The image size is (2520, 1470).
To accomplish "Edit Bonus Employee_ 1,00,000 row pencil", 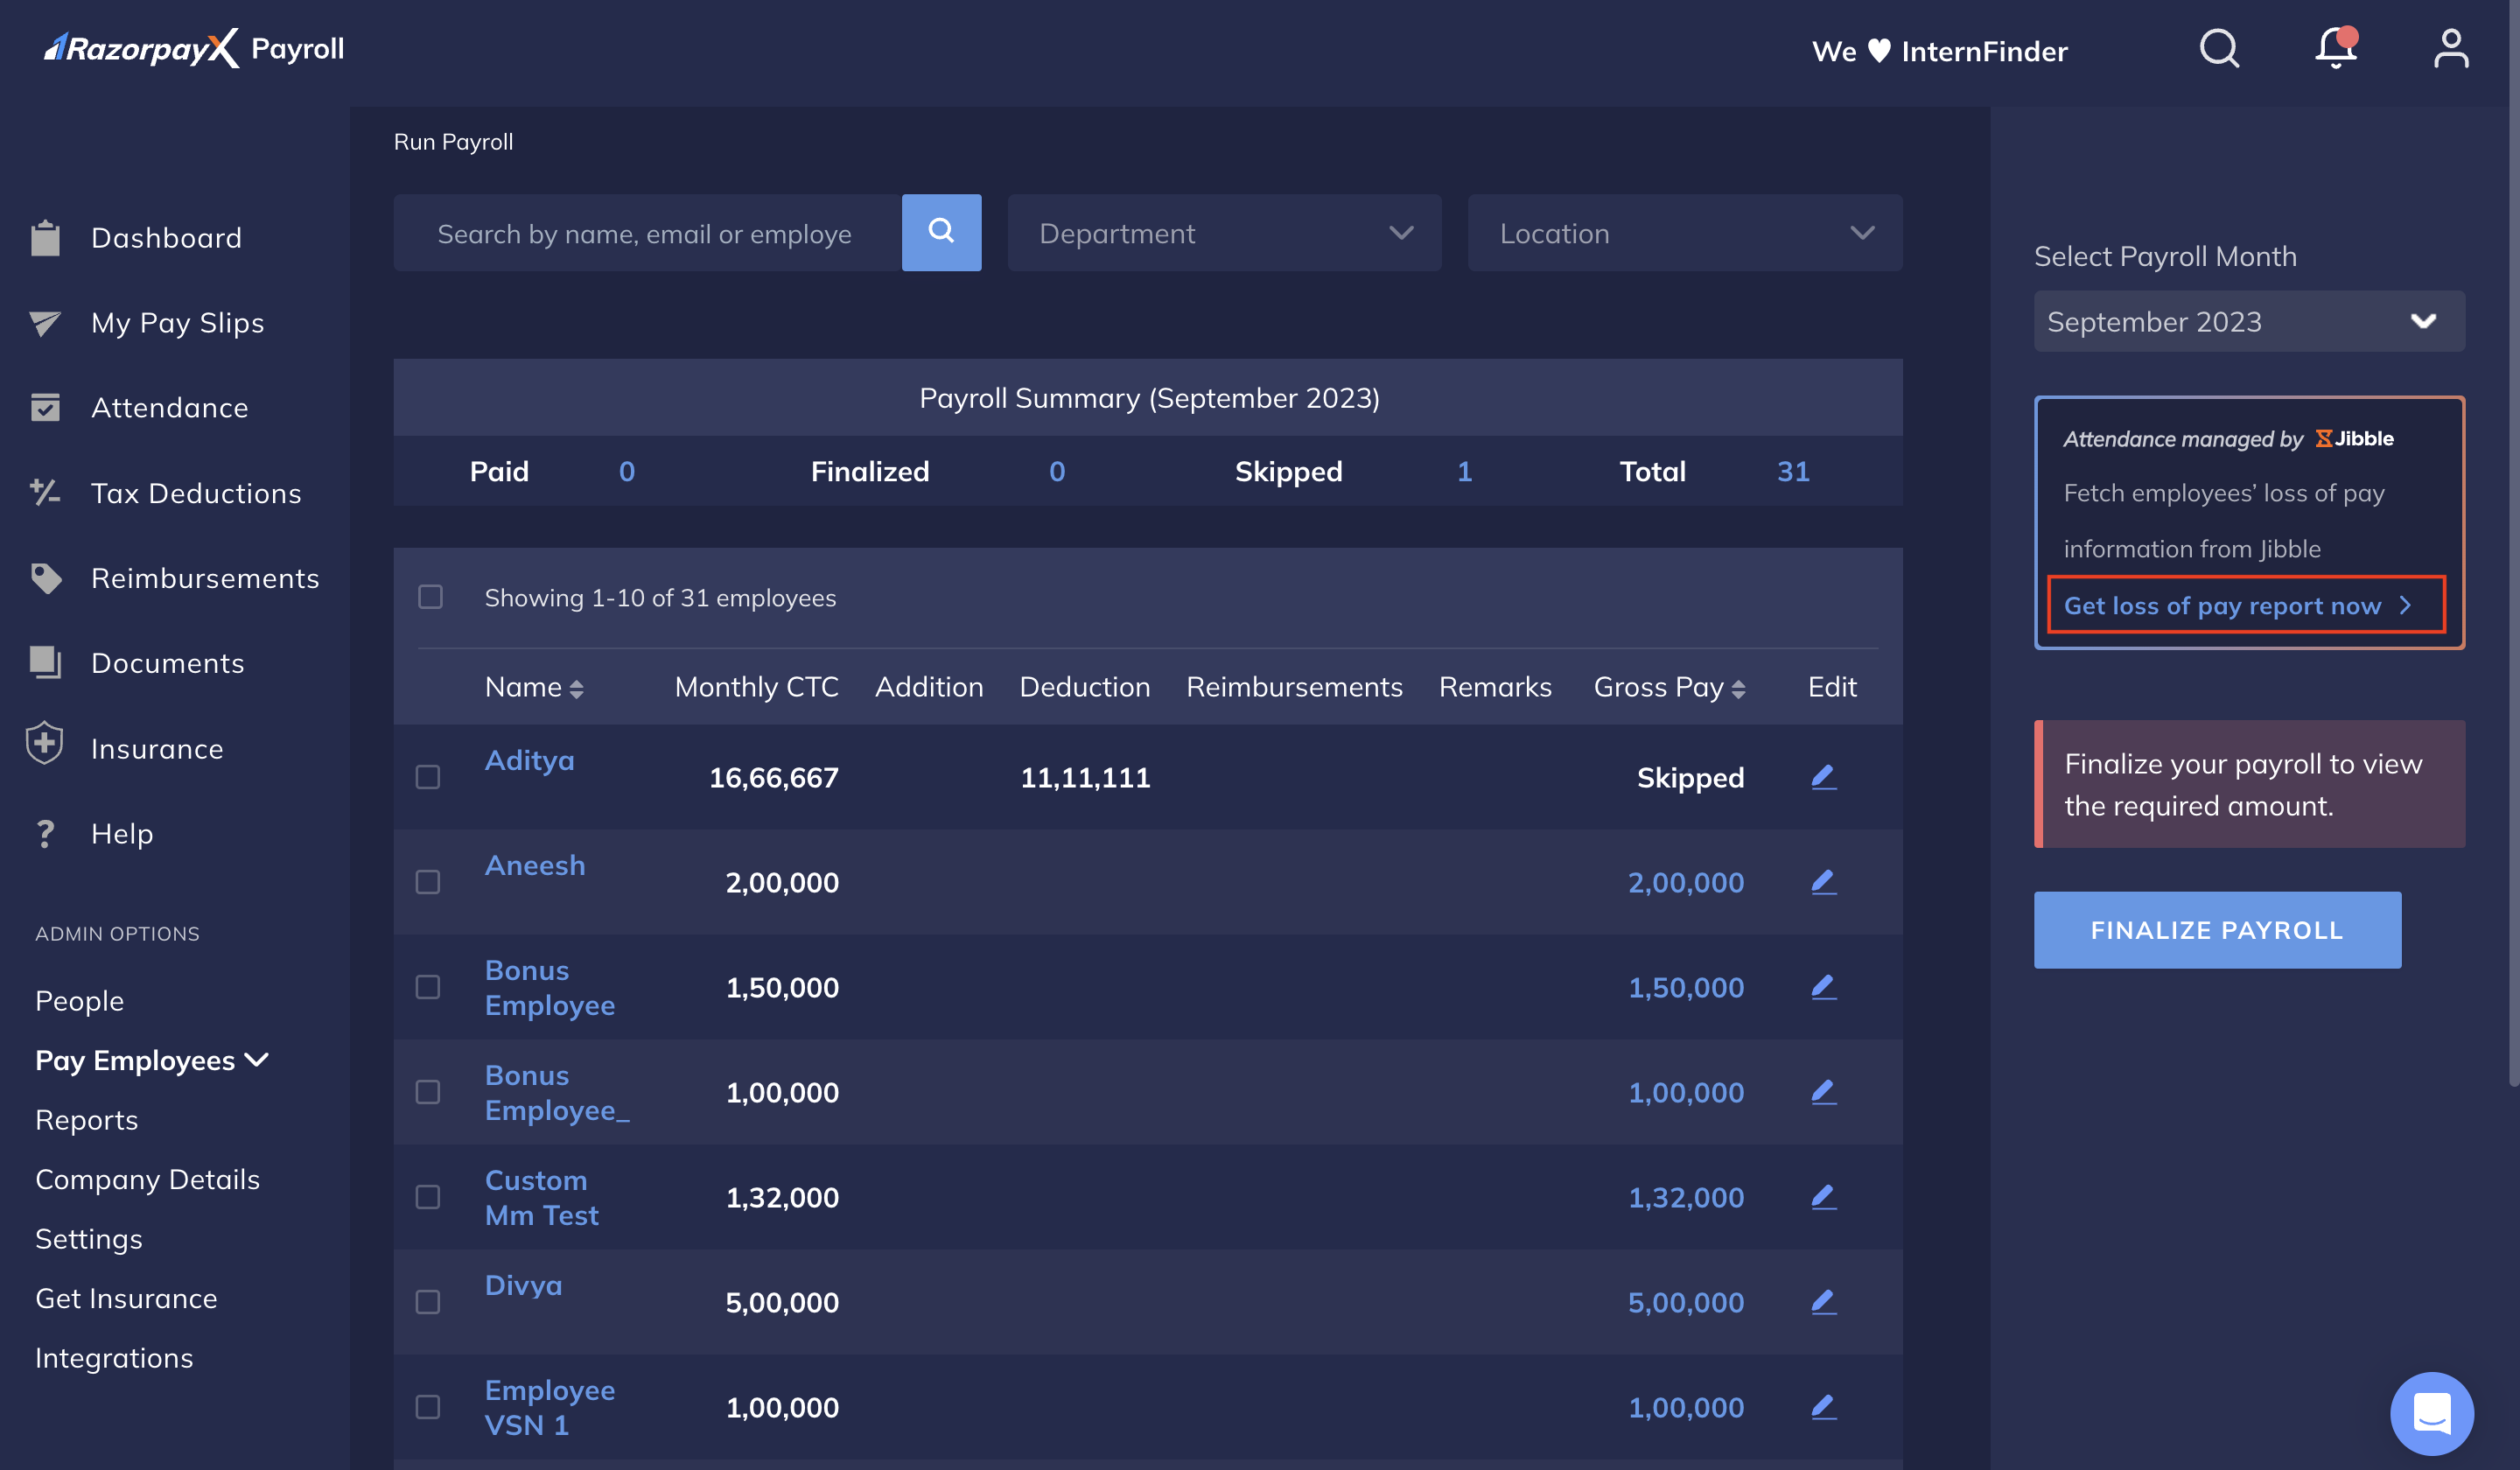I will (x=1823, y=1092).
